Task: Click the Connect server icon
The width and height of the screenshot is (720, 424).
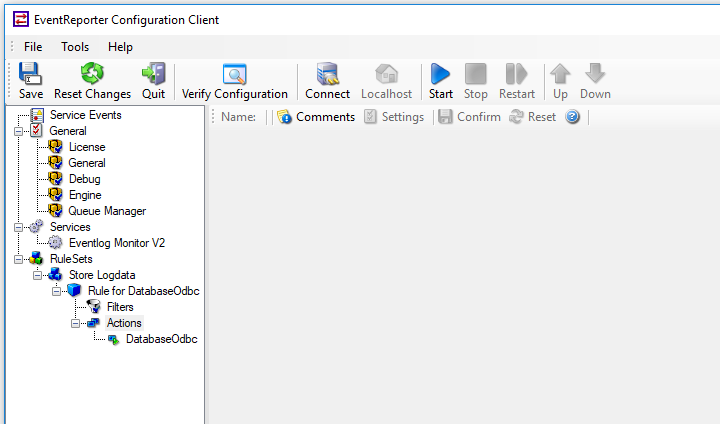Action: tap(327, 73)
